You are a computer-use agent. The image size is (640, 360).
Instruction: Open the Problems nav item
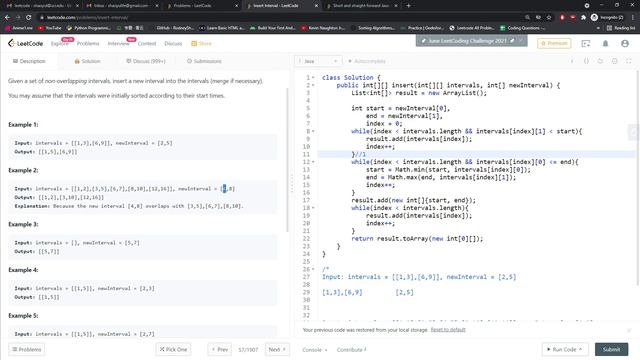[88, 44]
